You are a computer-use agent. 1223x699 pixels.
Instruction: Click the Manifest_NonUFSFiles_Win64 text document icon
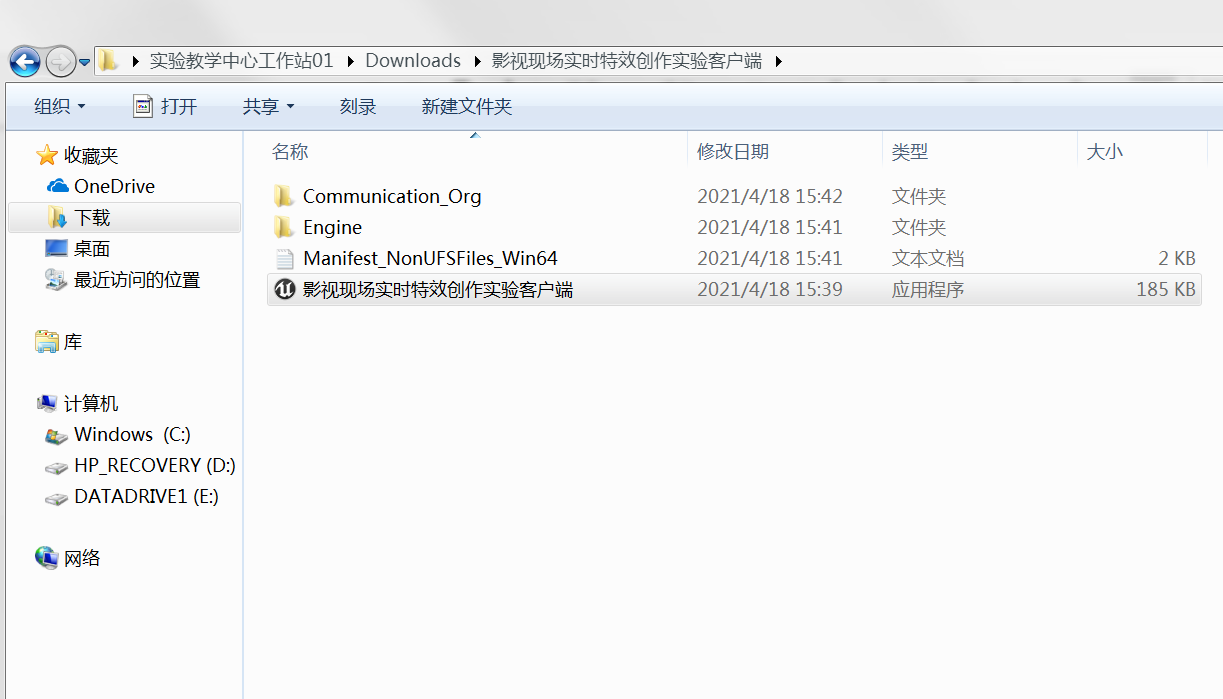click(285, 259)
